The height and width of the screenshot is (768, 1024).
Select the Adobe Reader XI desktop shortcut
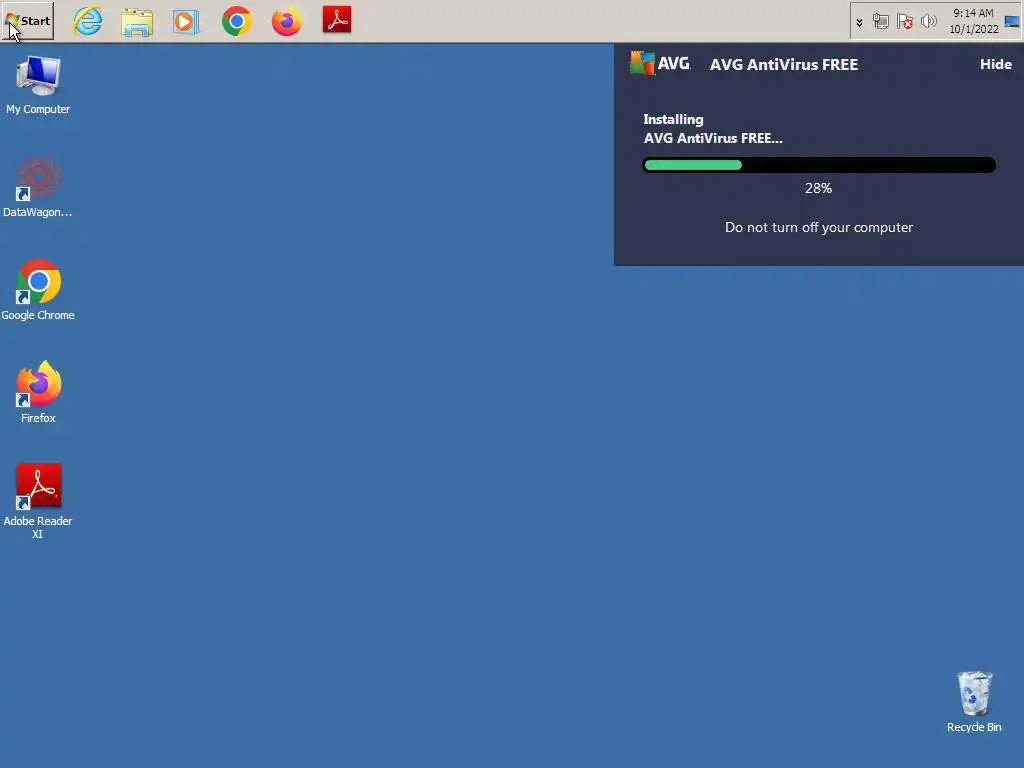38,502
